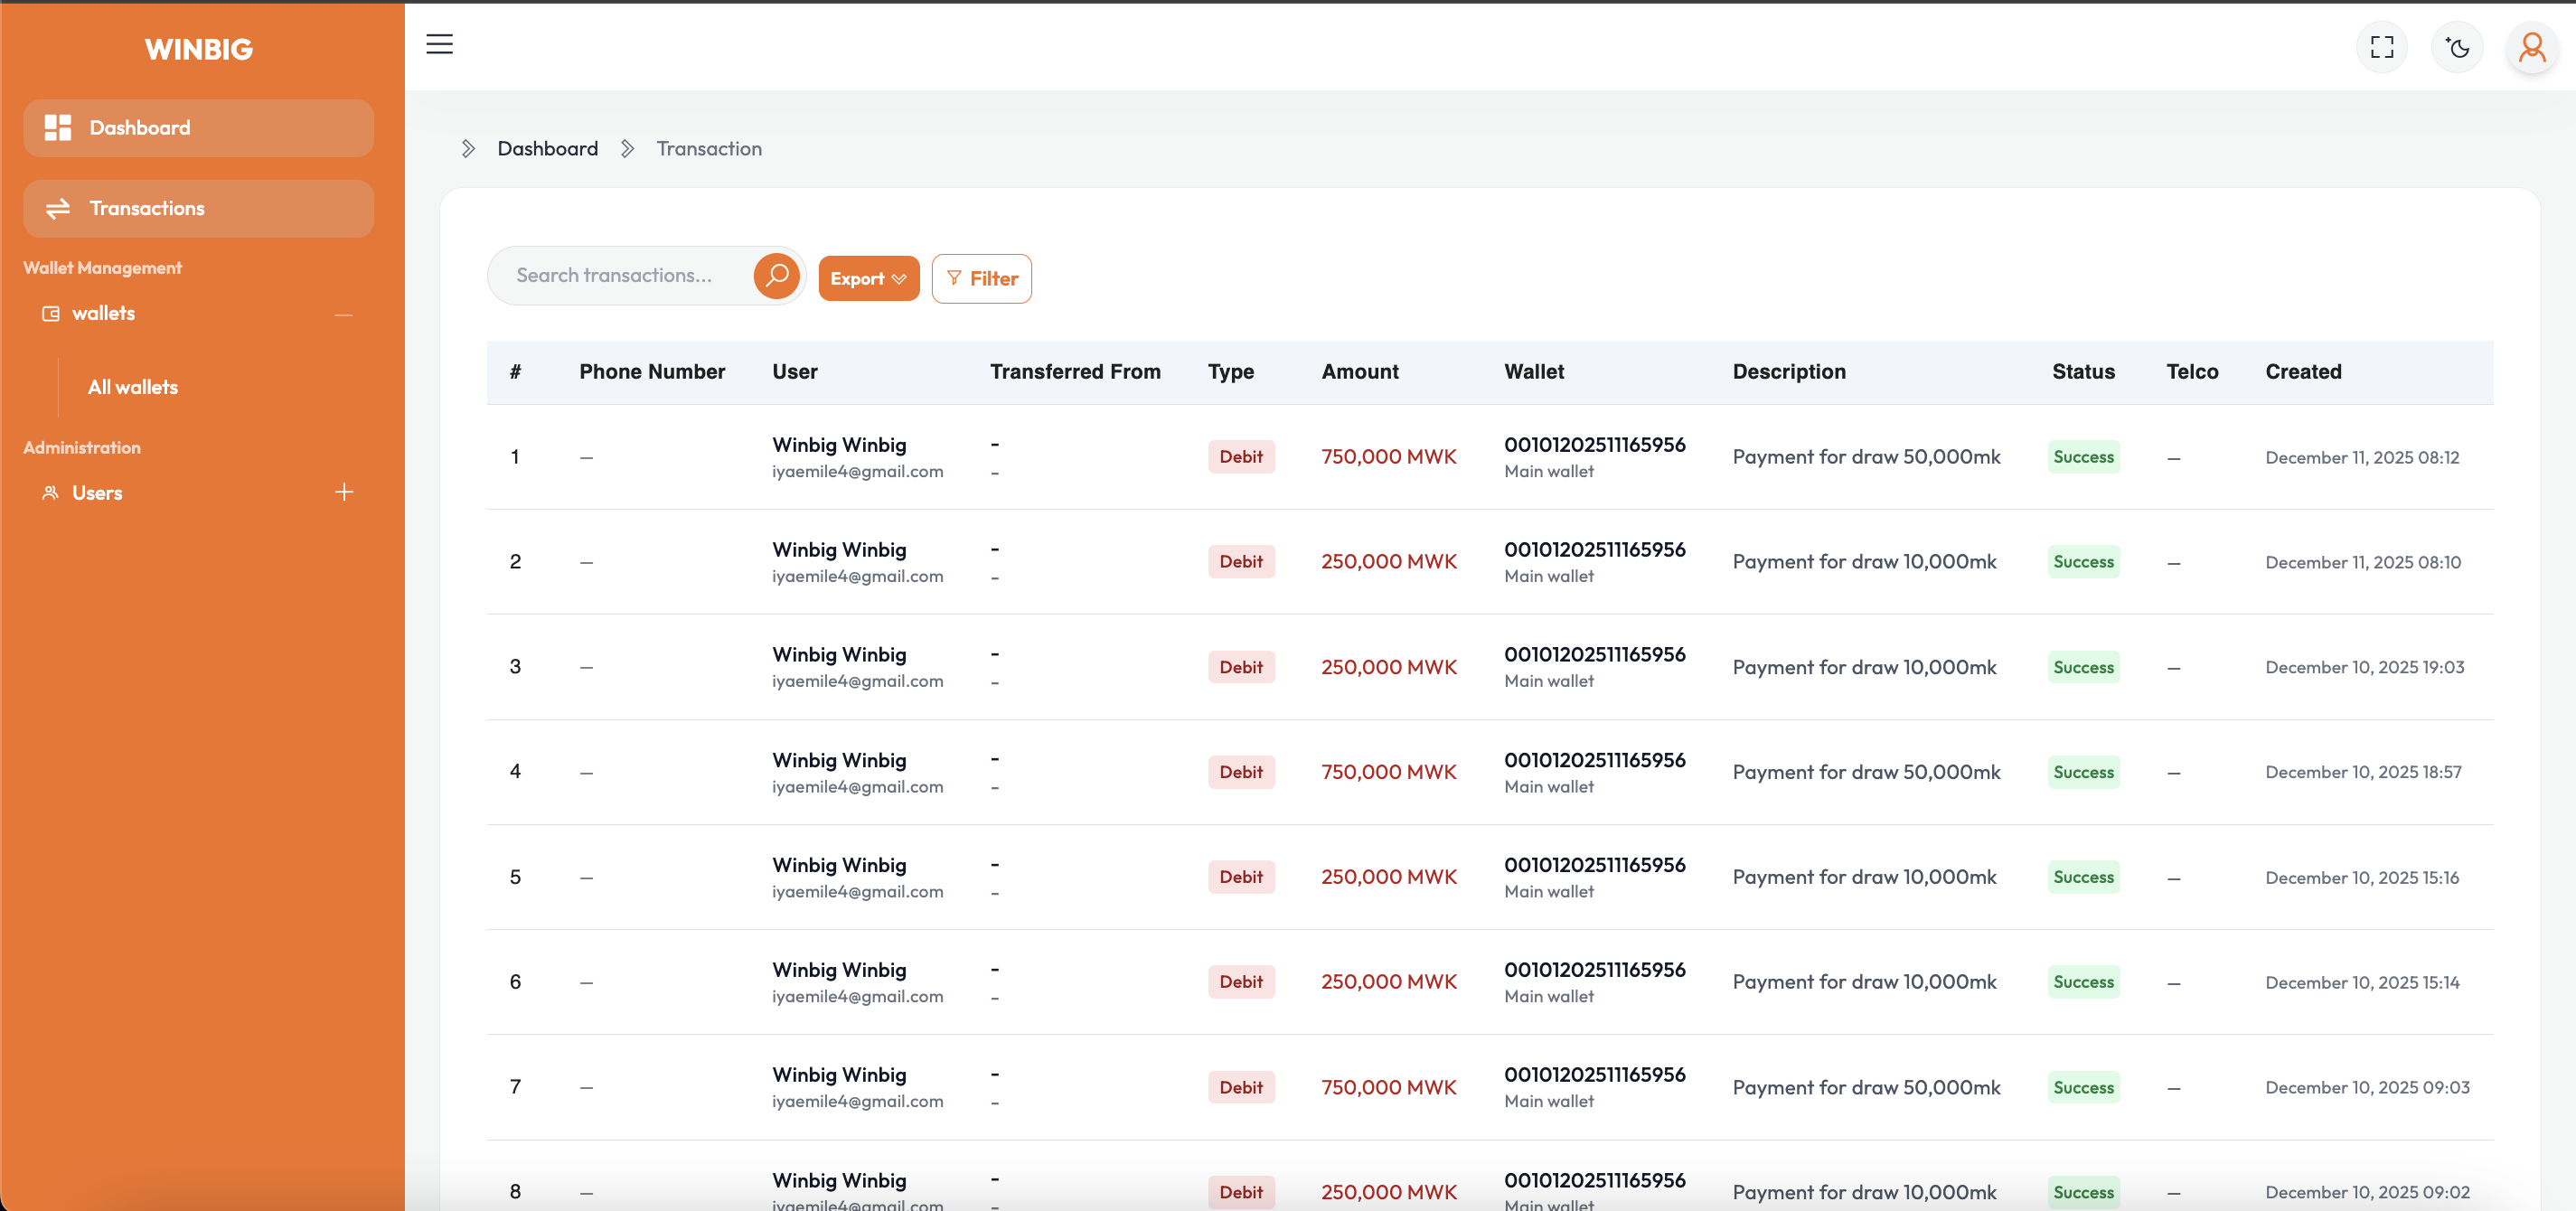Click the Created column header
Image resolution: width=2576 pixels, height=1211 pixels.
point(2302,372)
